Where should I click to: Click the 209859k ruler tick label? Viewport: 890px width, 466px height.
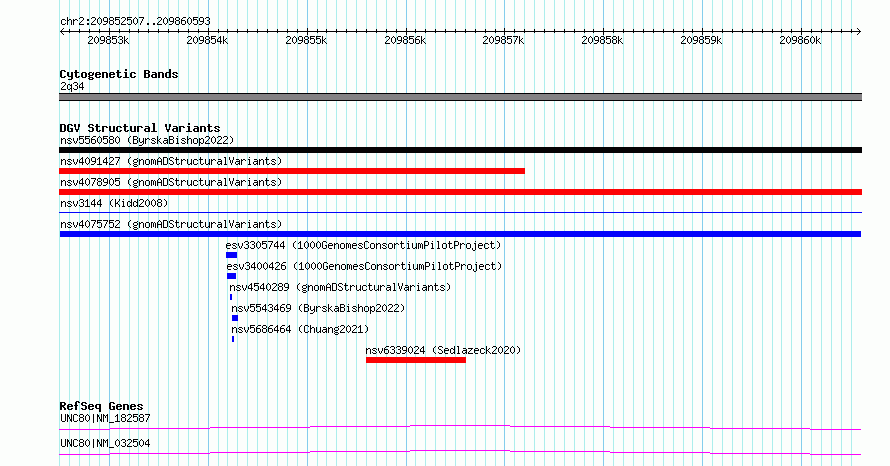[x=701, y=40]
